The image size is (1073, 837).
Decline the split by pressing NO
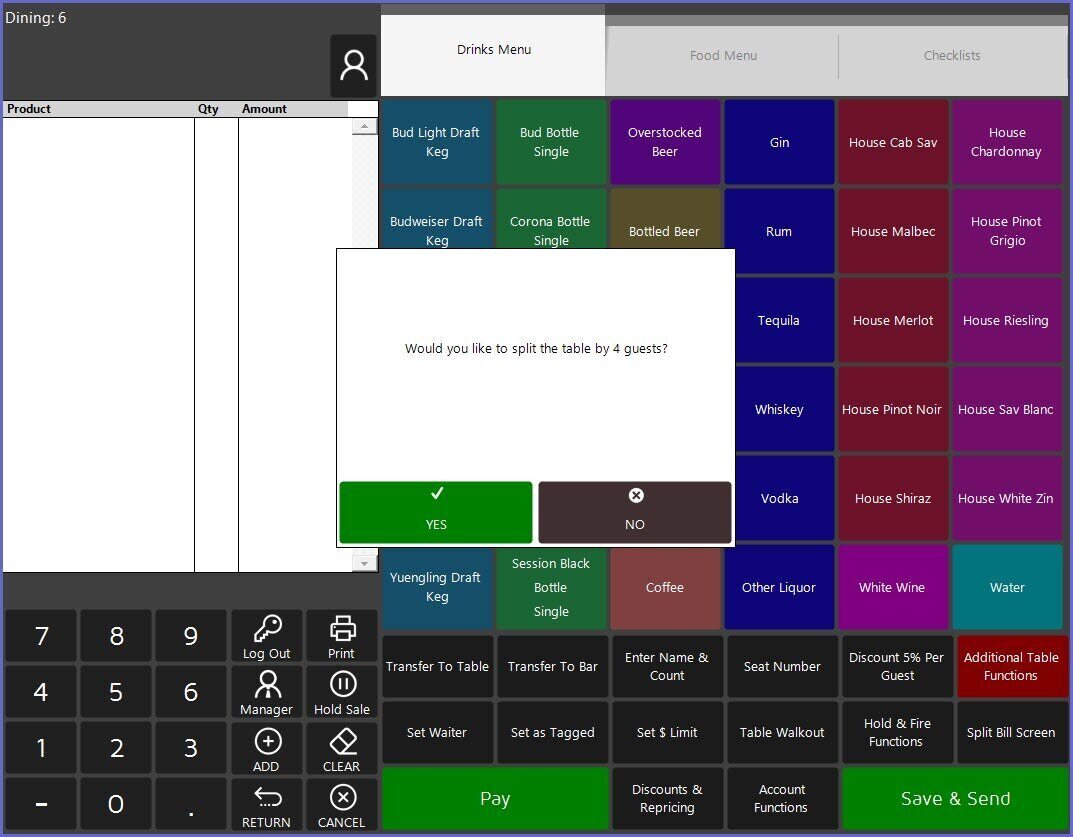click(x=635, y=512)
